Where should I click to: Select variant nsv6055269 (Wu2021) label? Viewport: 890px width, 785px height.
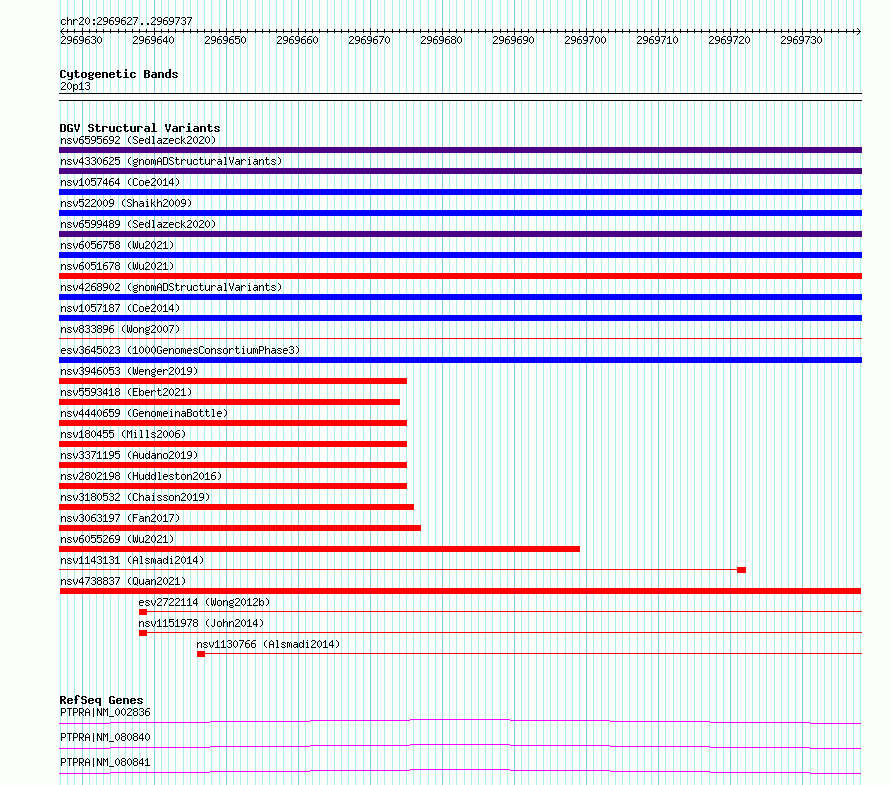click(x=117, y=539)
